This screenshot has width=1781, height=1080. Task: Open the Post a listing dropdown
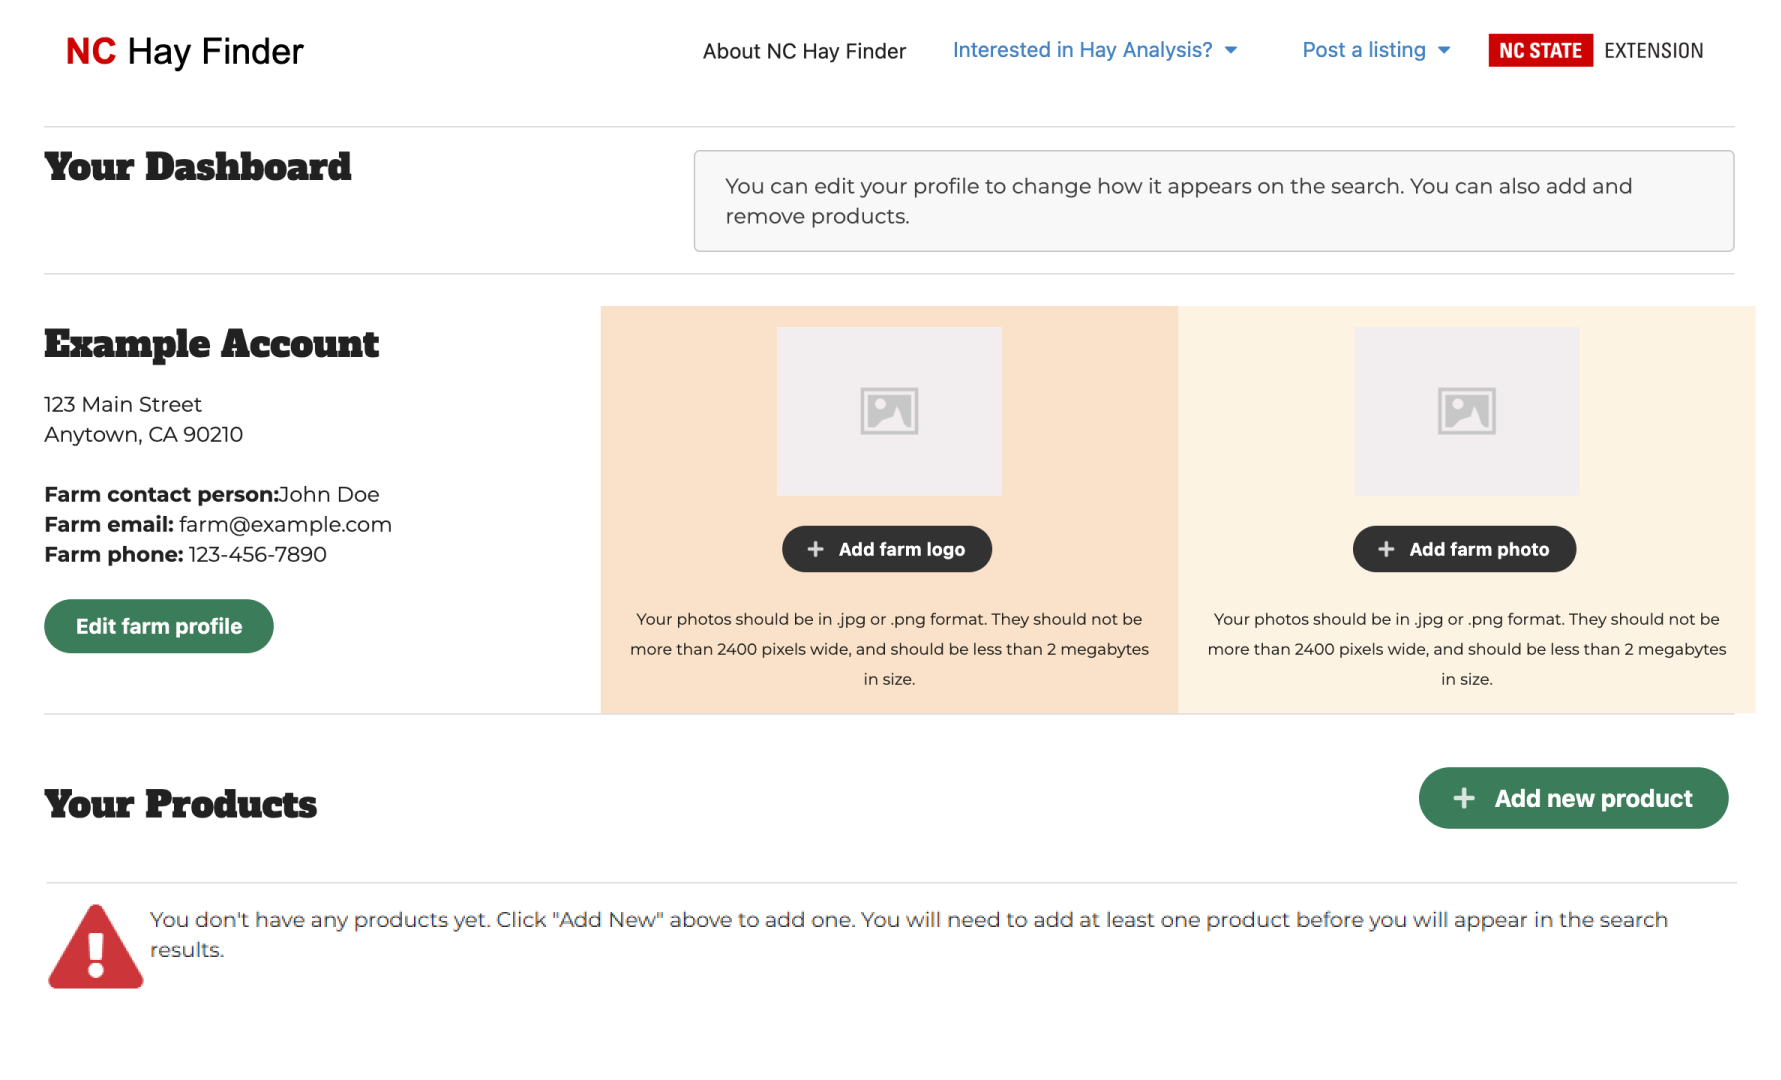click(1363, 50)
